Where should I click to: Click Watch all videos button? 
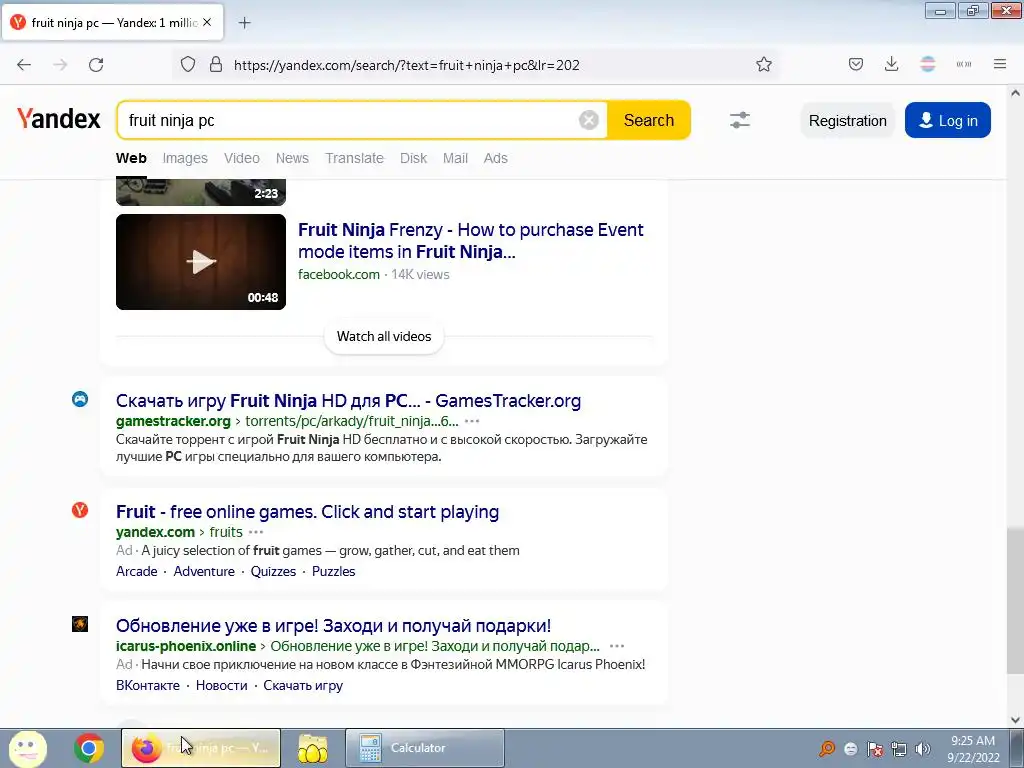(x=384, y=336)
